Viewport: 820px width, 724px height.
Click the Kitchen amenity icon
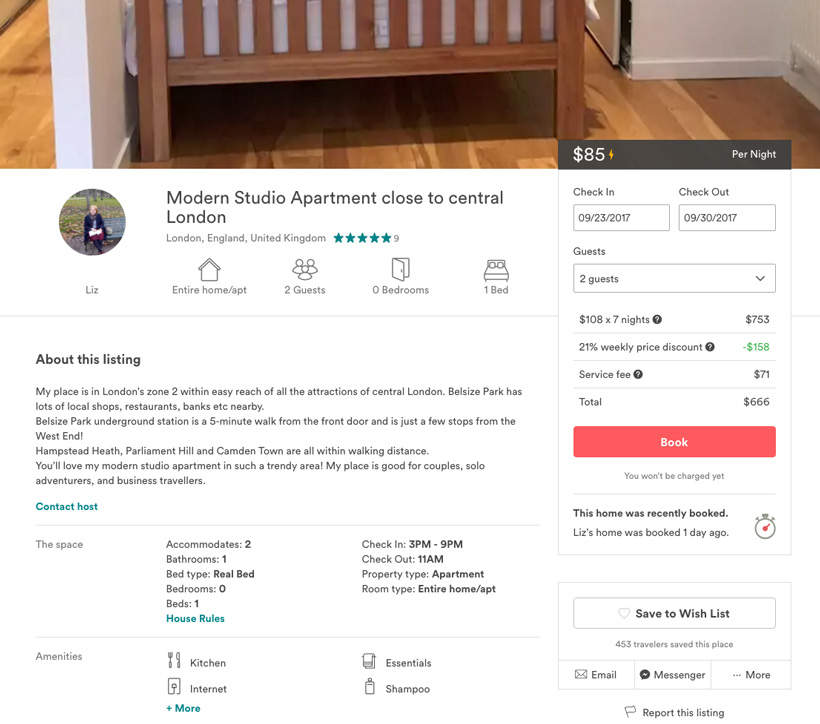pos(174,661)
